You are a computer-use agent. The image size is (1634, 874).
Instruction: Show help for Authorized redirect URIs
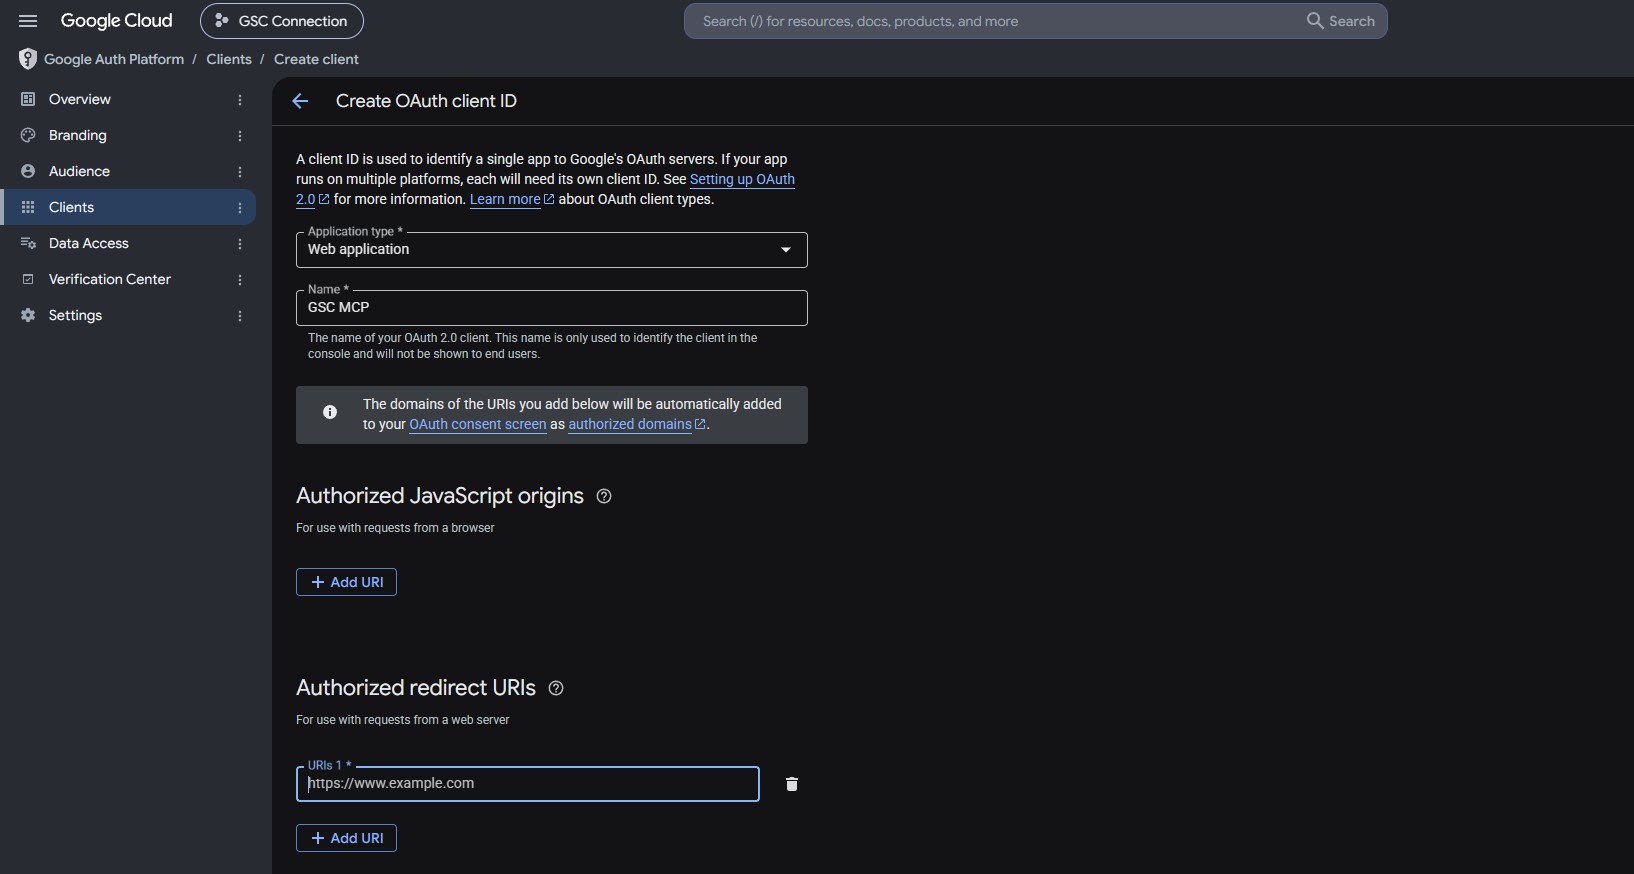[x=556, y=688]
